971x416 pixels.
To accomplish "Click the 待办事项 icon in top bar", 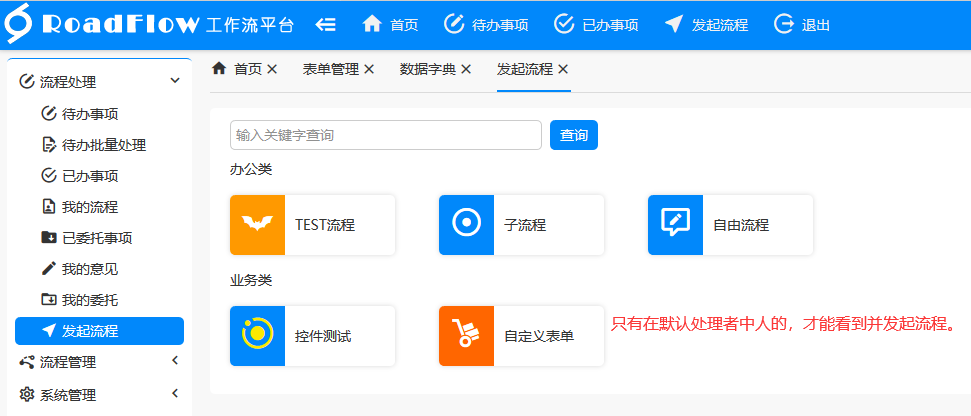I will click(x=454, y=24).
